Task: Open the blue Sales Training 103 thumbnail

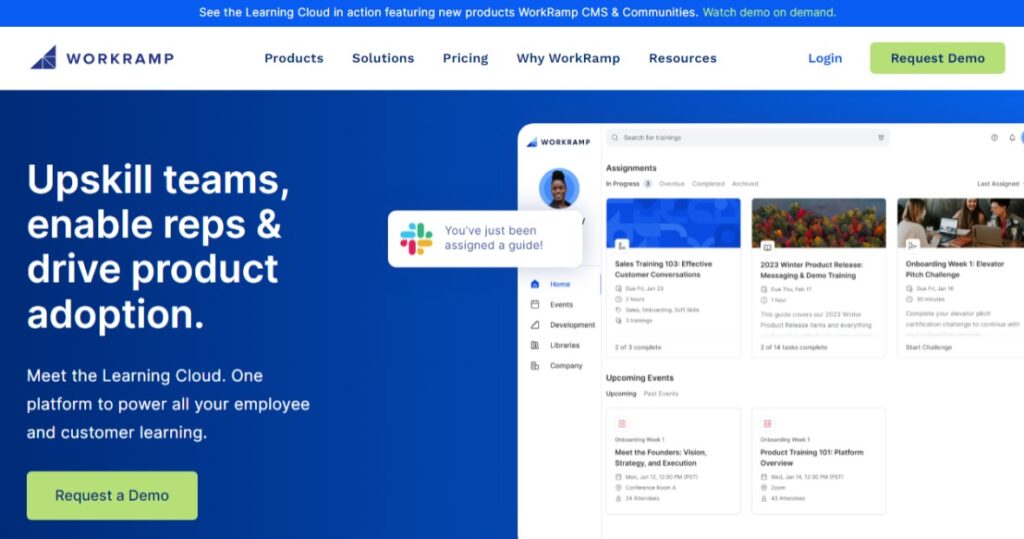Action: [x=673, y=223]
